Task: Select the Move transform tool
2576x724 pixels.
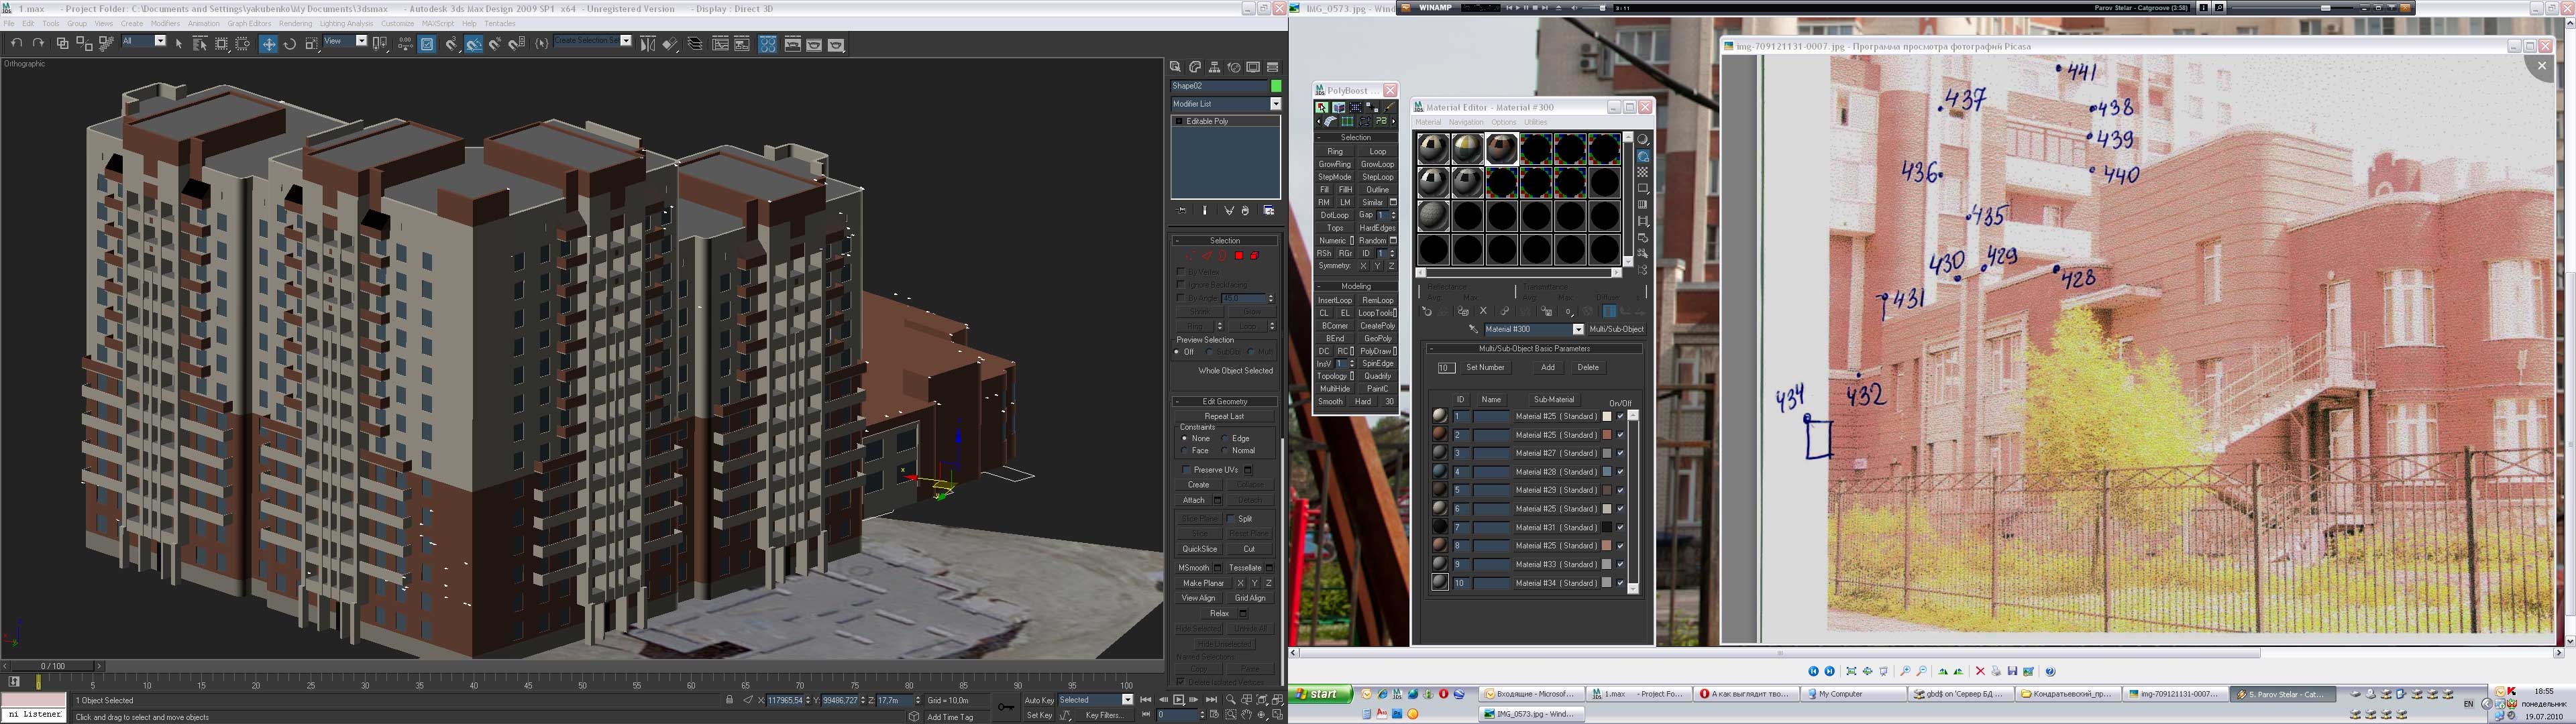Action: [x=268, y=44]
